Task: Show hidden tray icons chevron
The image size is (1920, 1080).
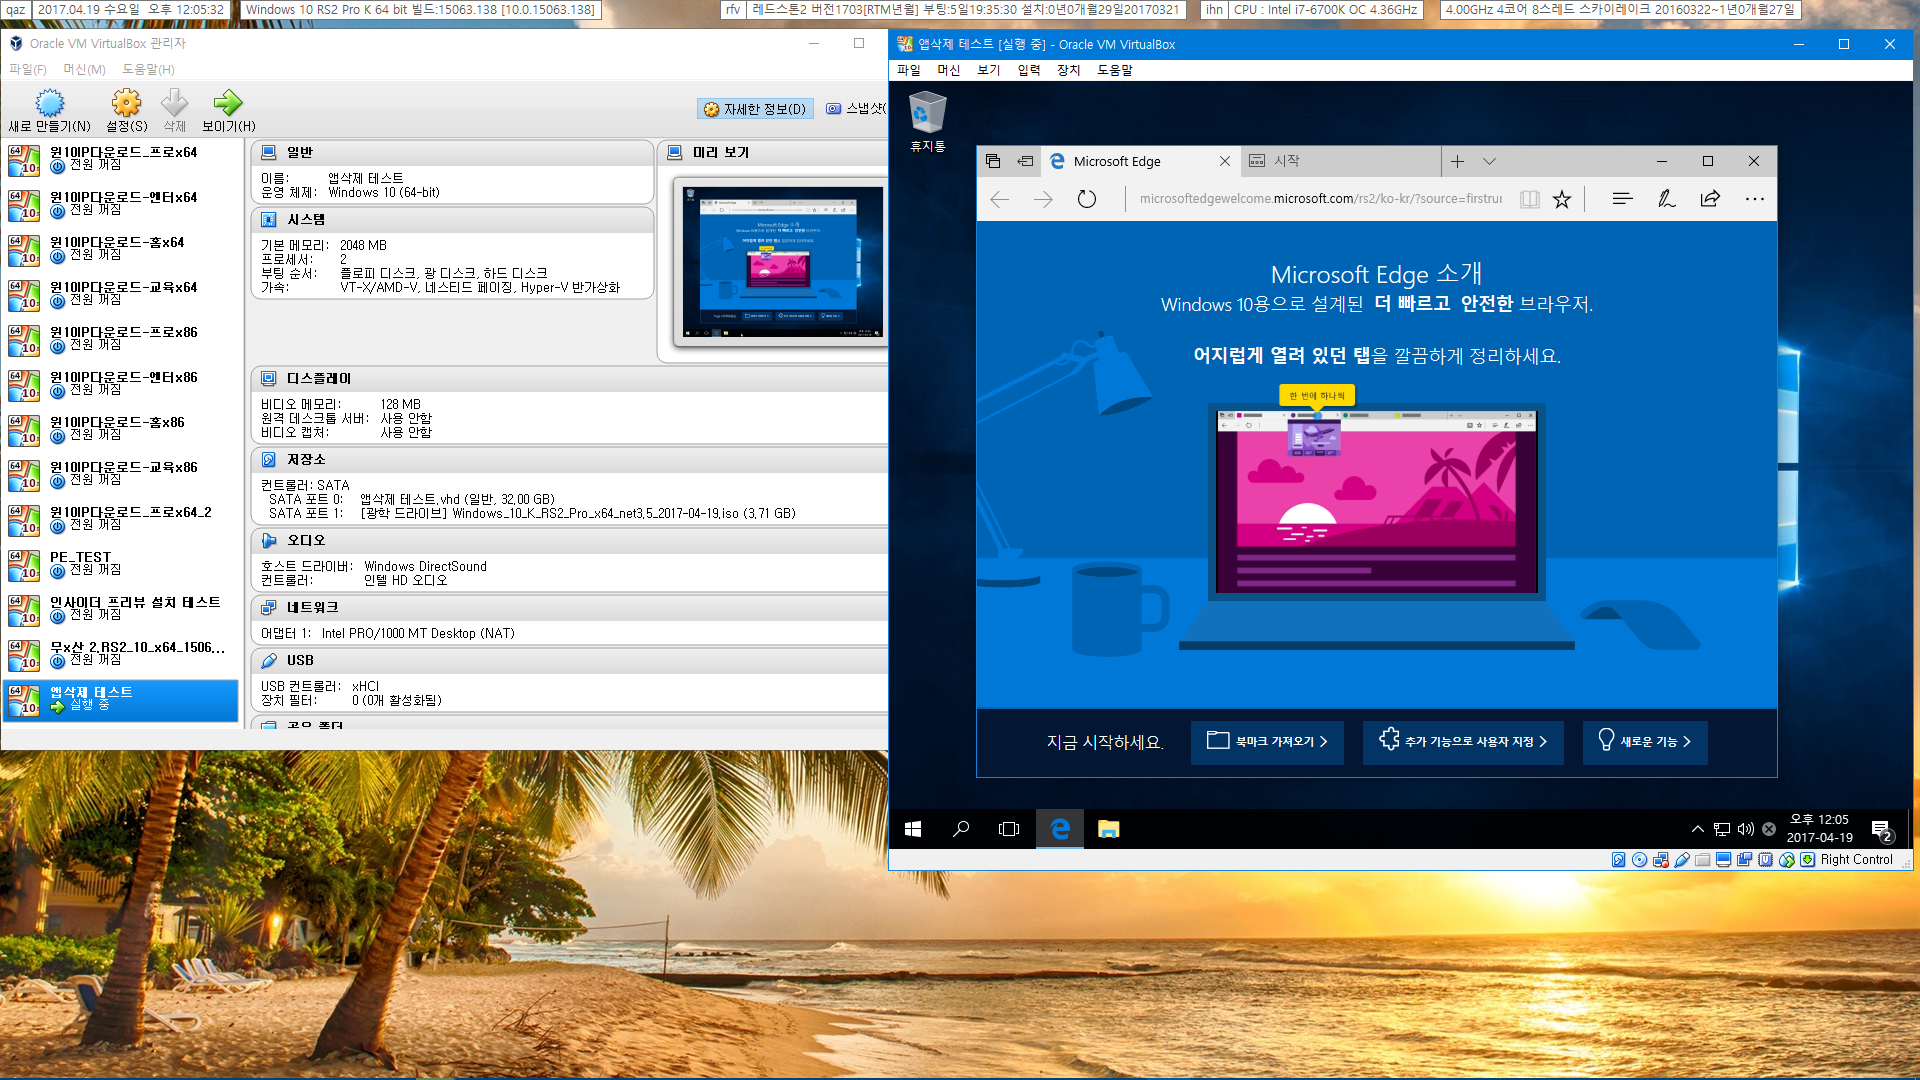Action: pyautogui.click(x=1697, y=829)
